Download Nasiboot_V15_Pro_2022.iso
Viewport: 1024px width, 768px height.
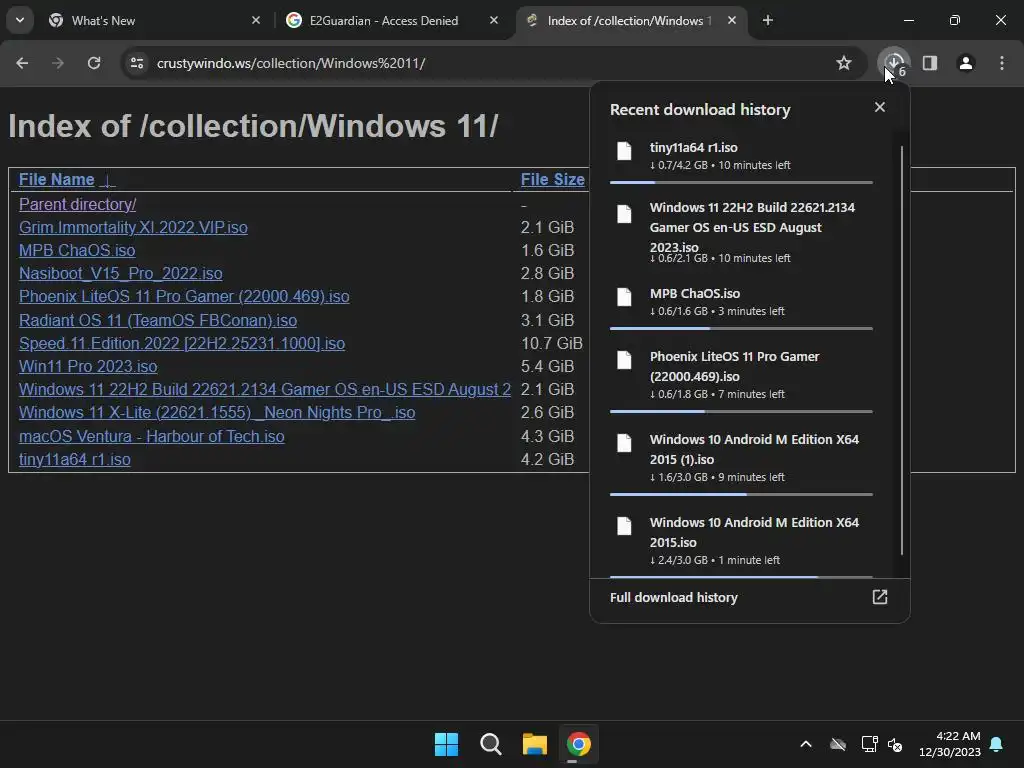click(121, 273)
